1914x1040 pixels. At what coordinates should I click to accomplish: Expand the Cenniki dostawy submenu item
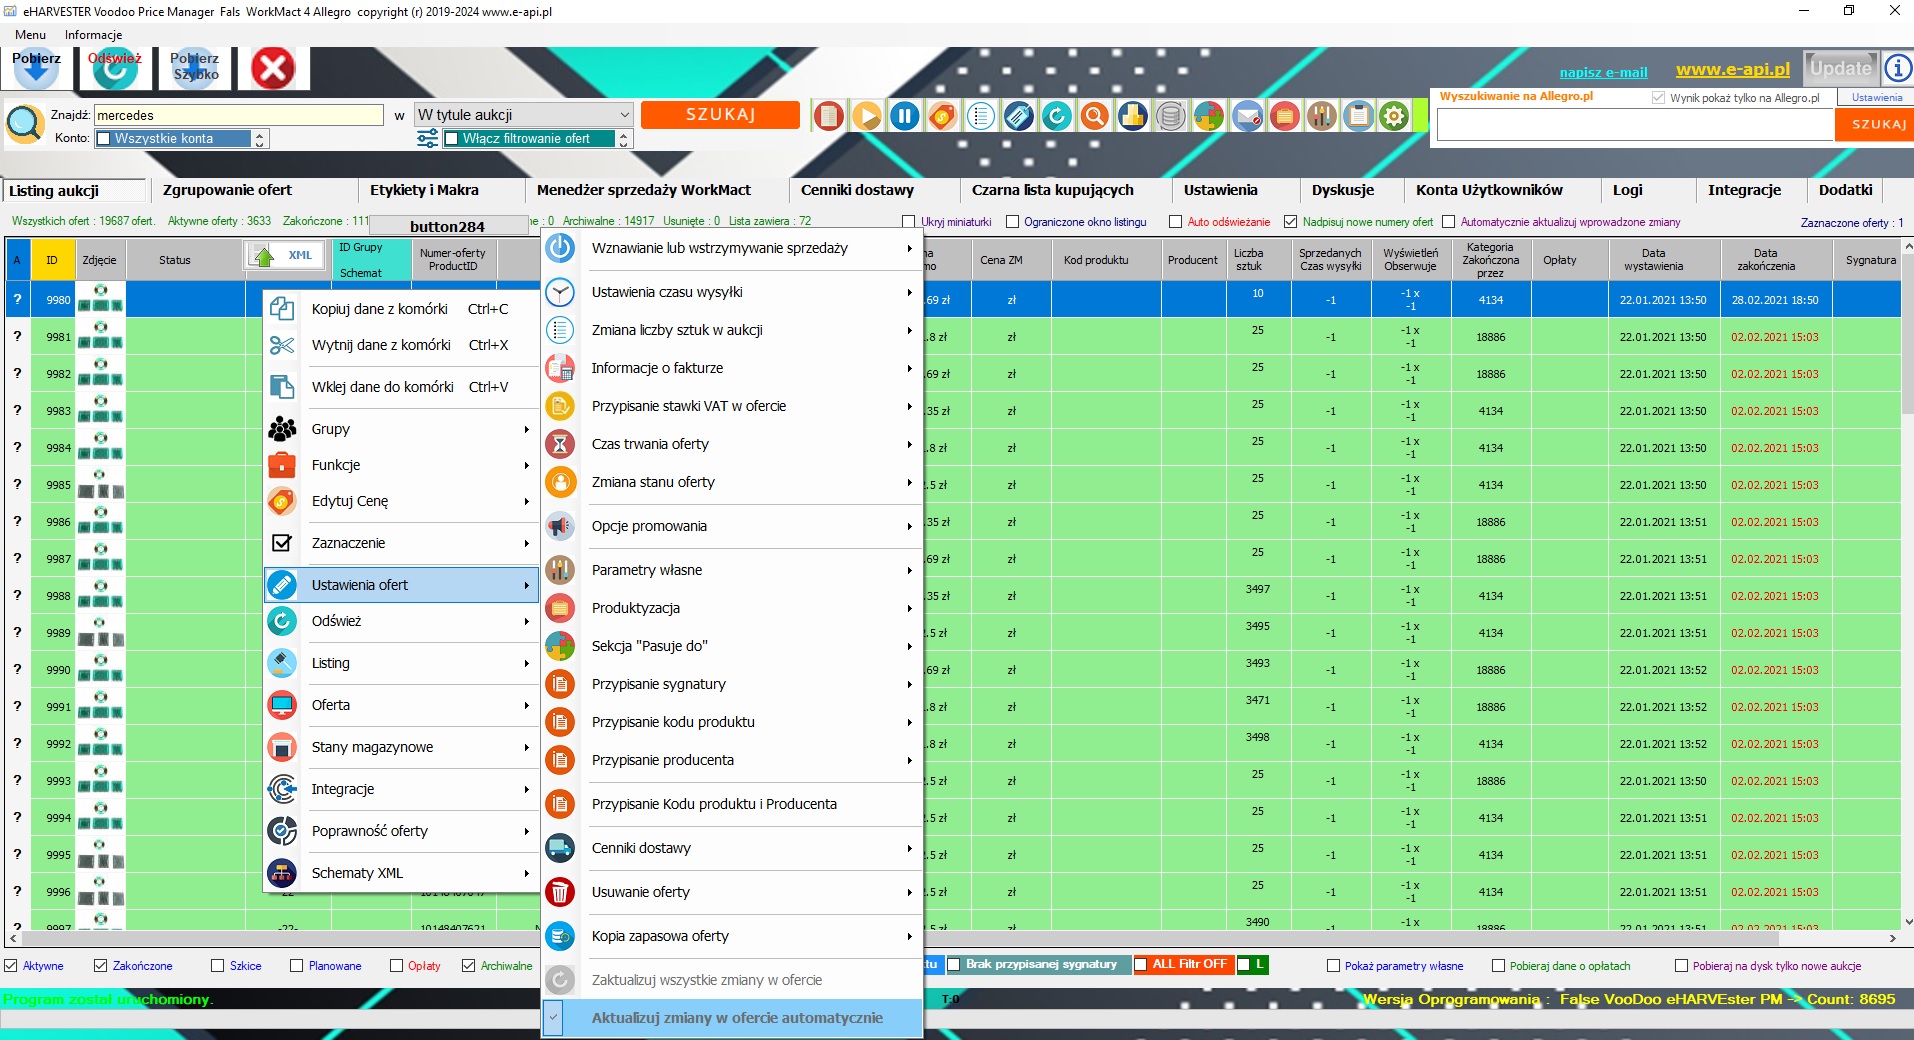coord(732,848)
